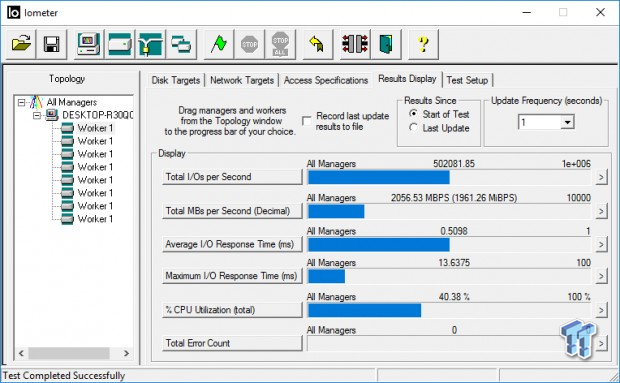The image size is (620, 383).
Task: Open a test configuration file
Action: pos(21,44)
